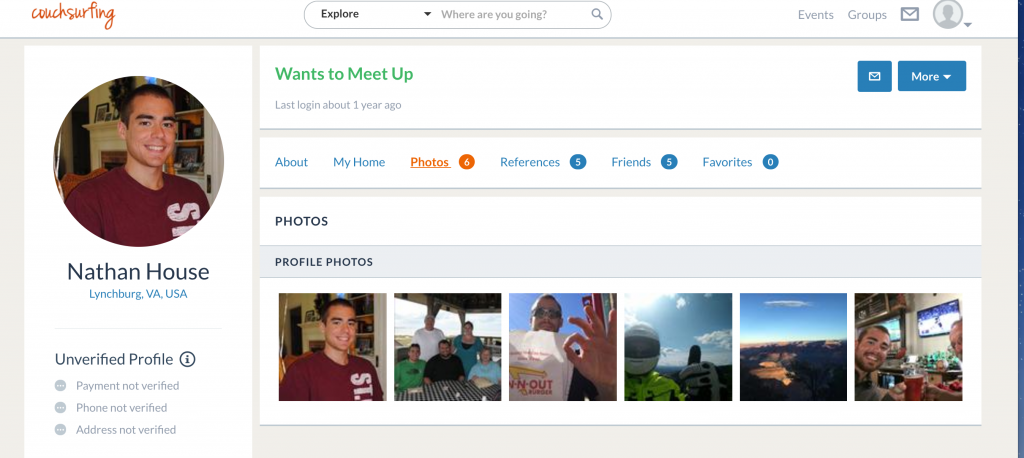
Task: Type in the Where are you going field
Action: click(512, 15)
